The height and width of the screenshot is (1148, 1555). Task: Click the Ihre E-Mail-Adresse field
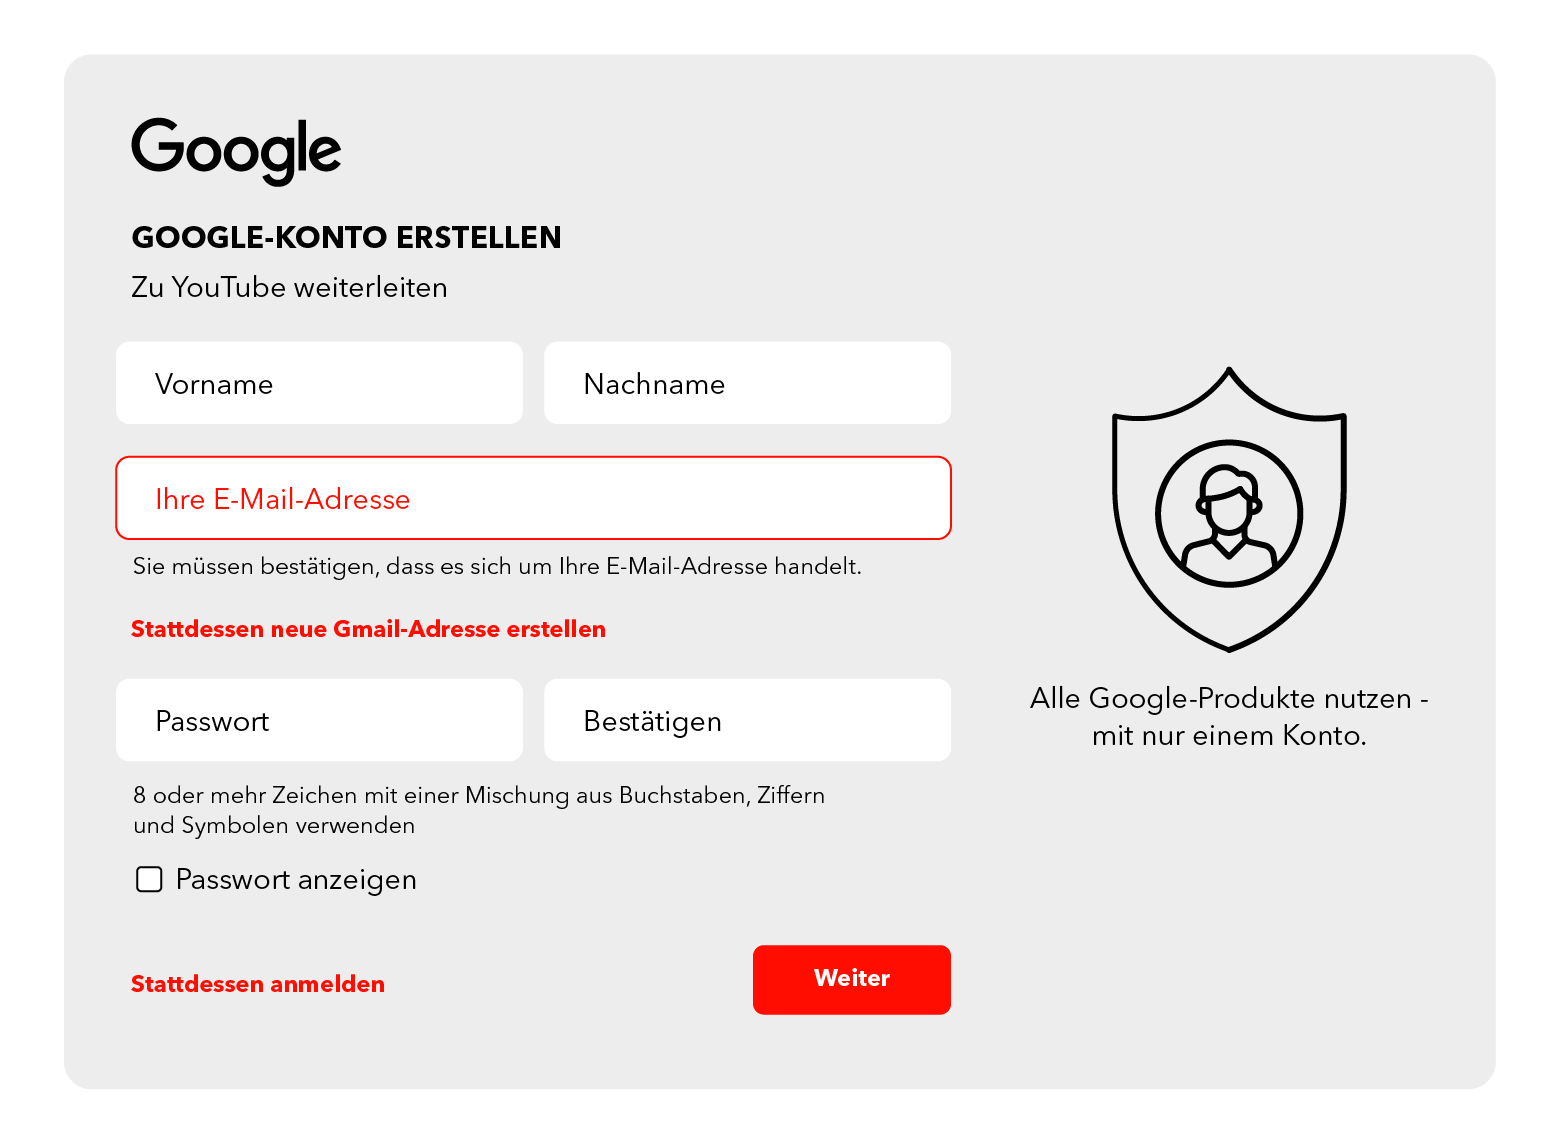(533, 498)
